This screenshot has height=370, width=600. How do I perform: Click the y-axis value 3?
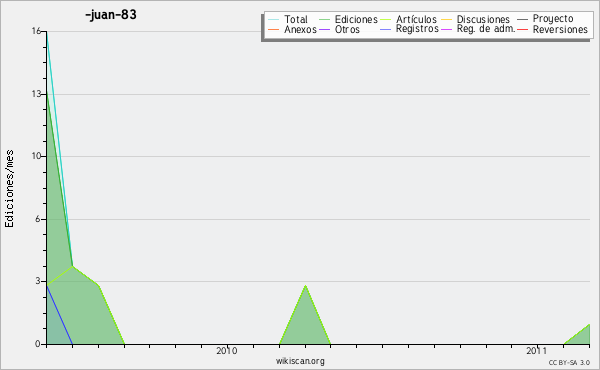pyautogui.click(x=38, y=281)
